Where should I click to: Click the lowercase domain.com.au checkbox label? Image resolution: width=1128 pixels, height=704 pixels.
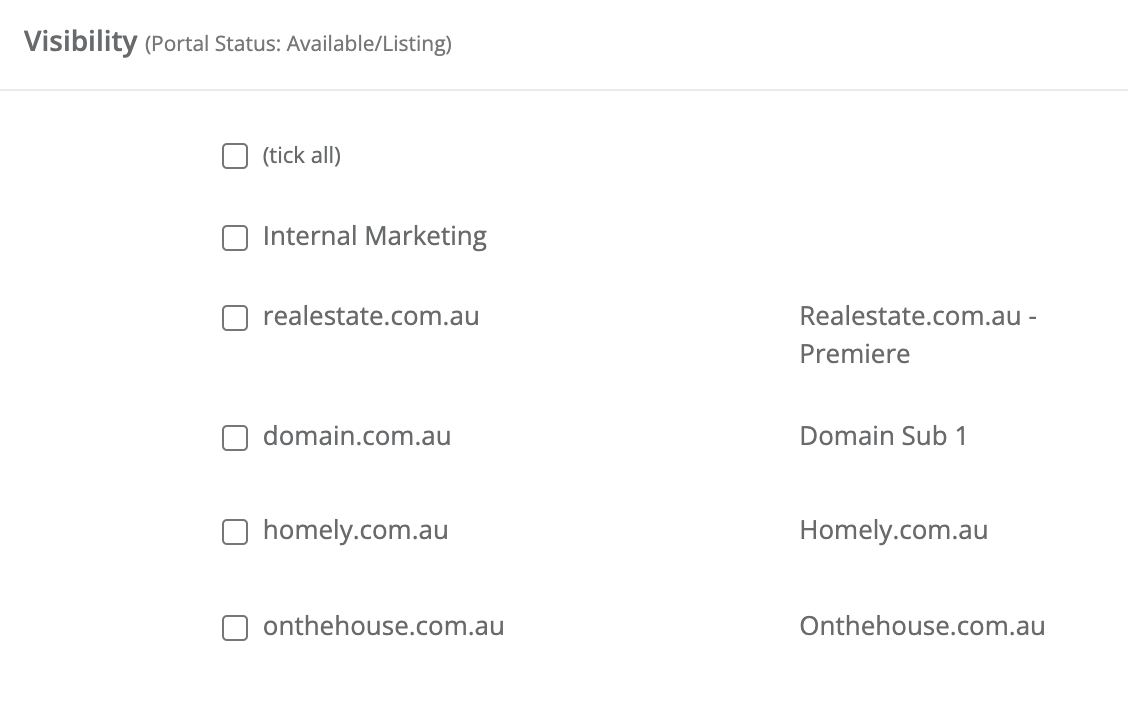click(357, 436)
